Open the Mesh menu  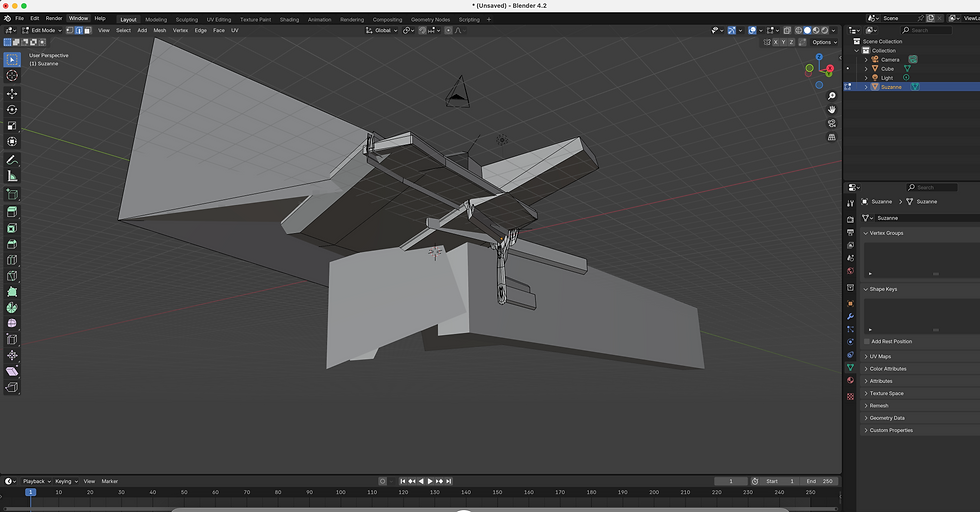[160, 30]
